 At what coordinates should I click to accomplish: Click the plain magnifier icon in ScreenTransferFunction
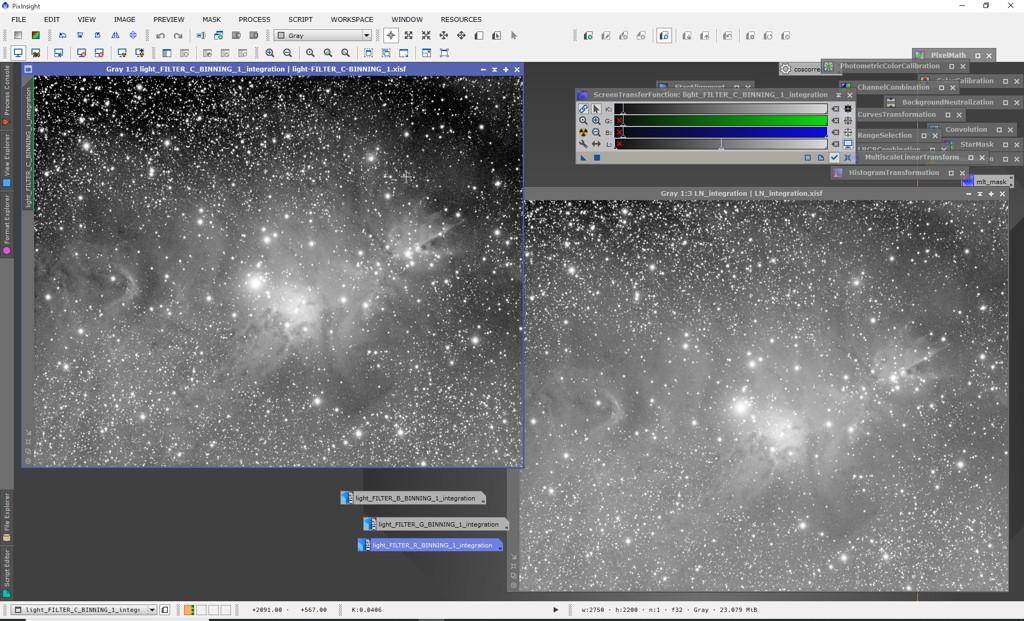(583, 121)
